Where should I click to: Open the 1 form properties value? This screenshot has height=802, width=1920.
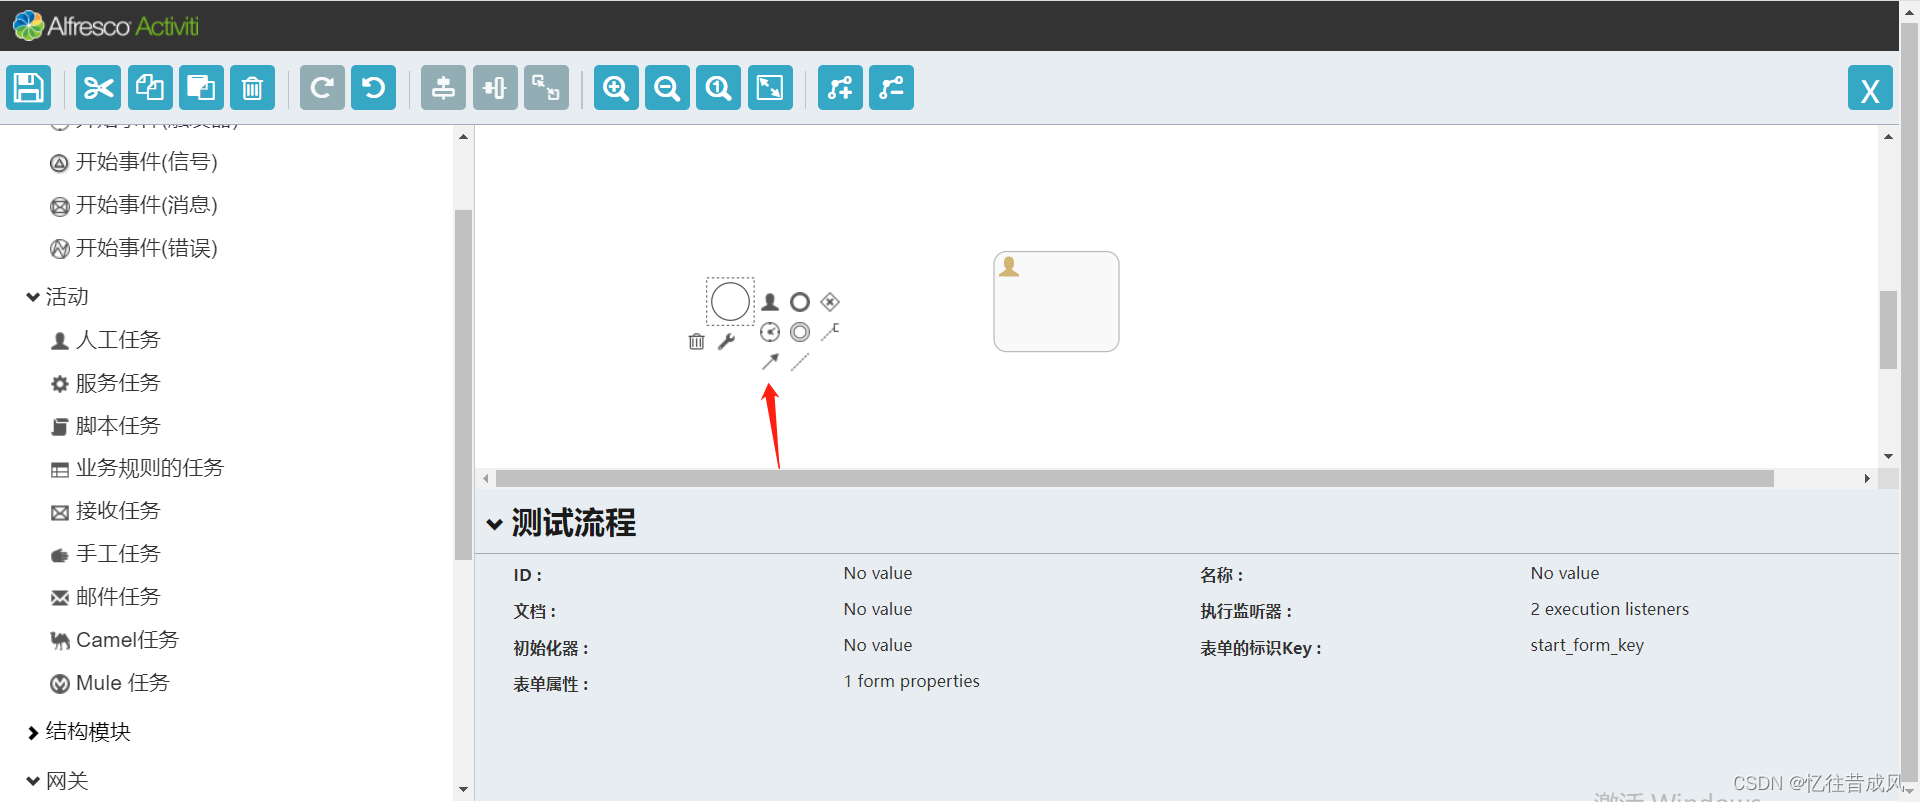tap(911, 682)
